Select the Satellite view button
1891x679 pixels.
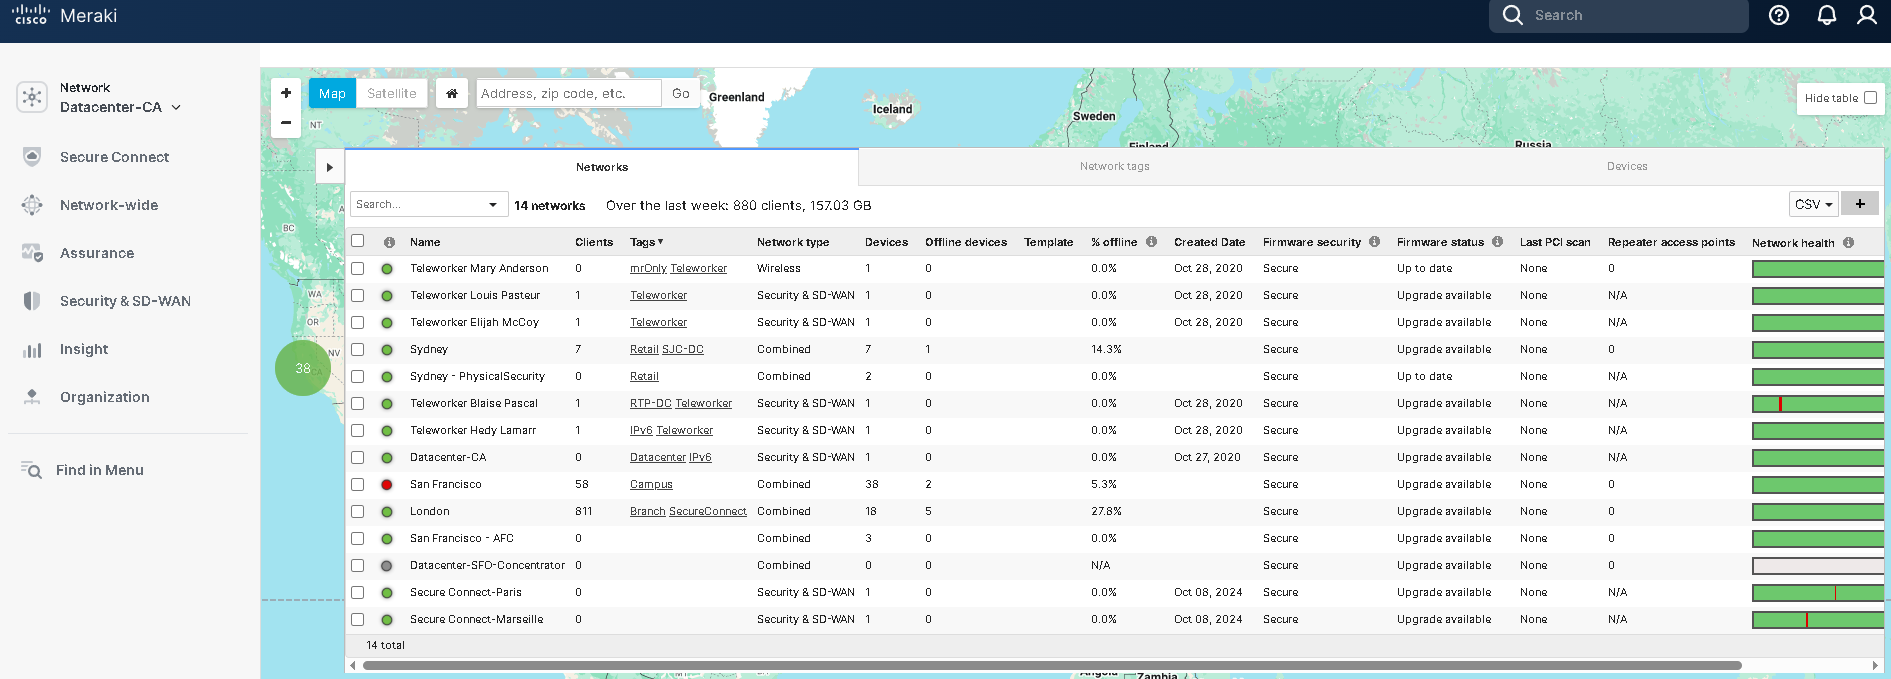392,93
